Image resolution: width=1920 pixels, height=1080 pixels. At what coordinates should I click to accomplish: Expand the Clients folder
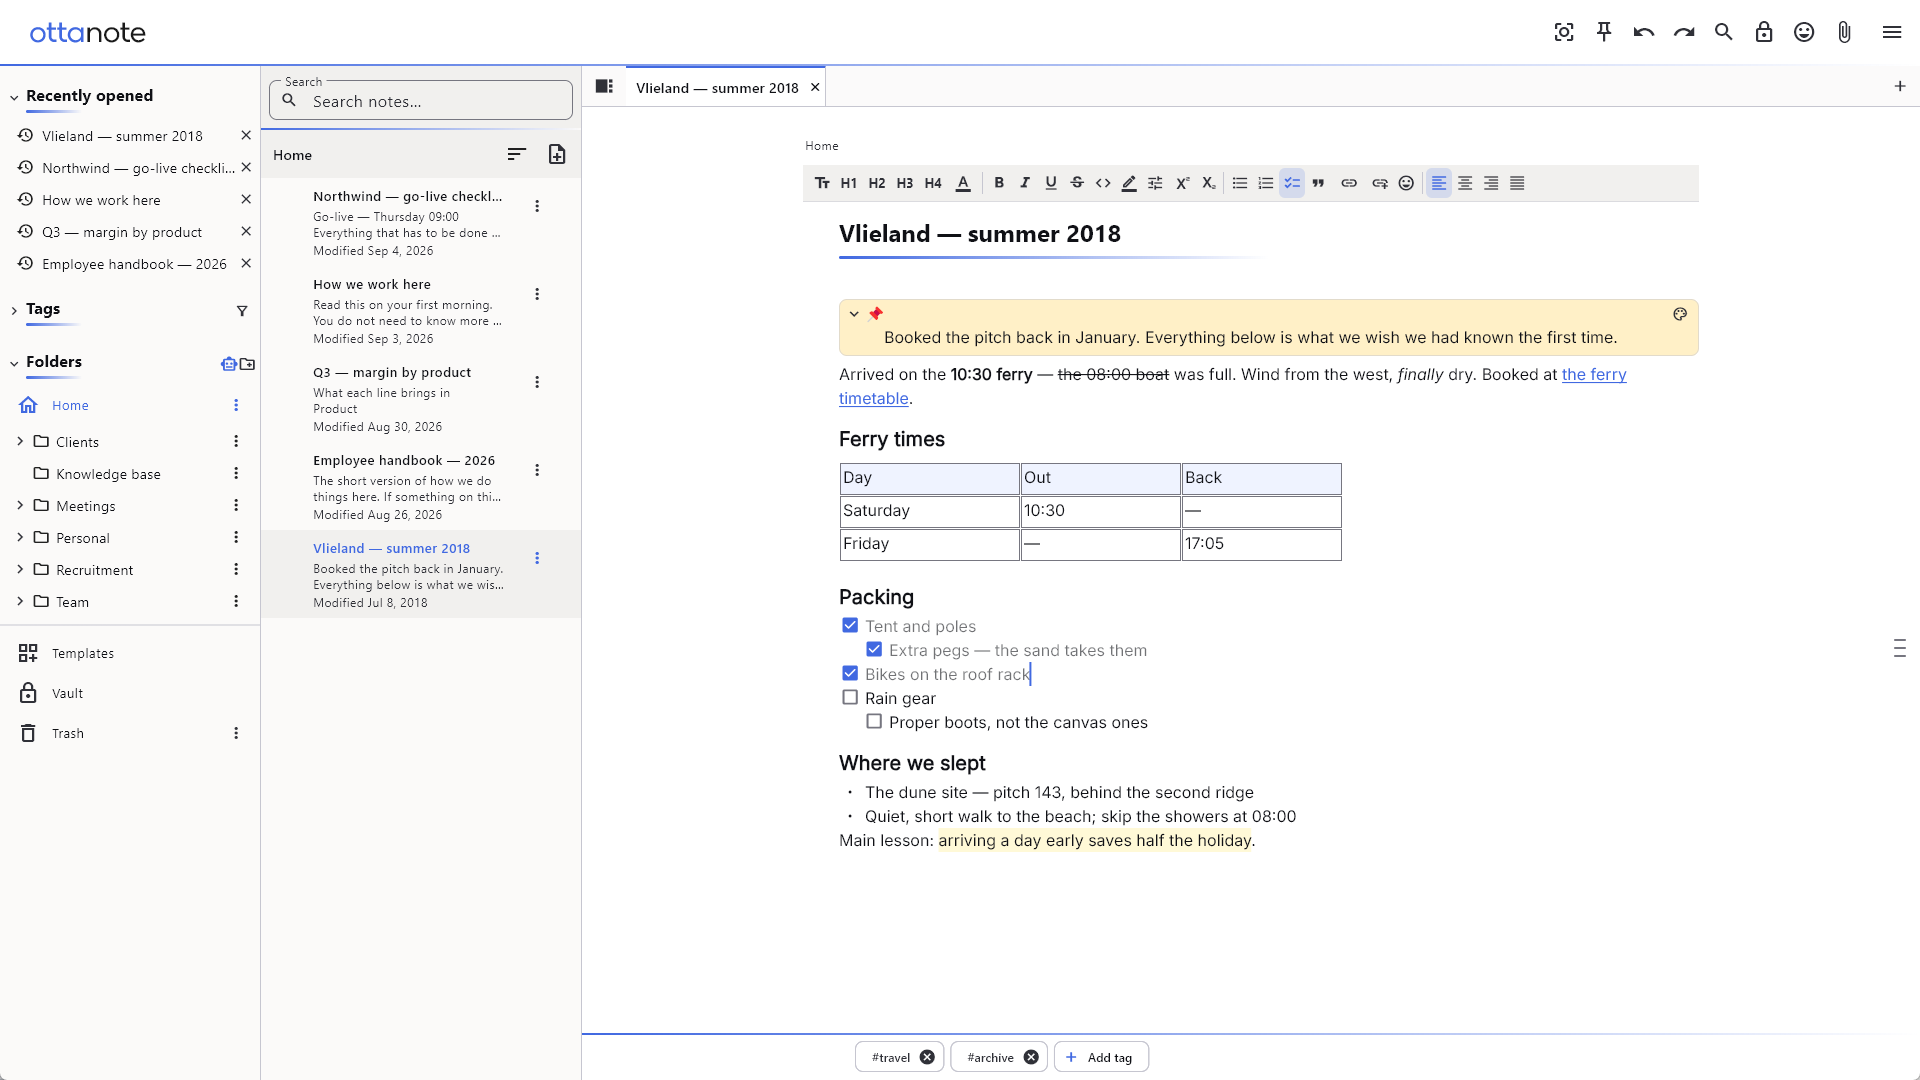tap(20, 441)
